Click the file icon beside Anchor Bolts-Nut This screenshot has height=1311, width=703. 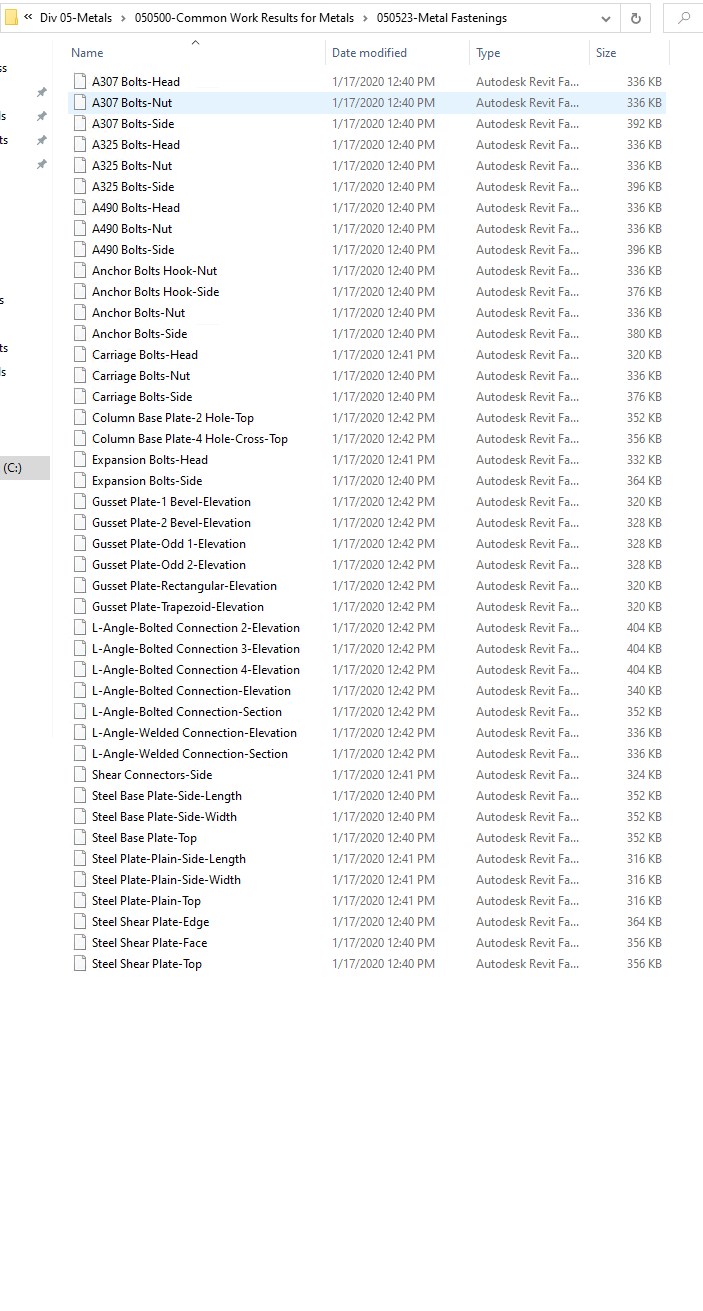pyautogui.click(x=80, y=312)
